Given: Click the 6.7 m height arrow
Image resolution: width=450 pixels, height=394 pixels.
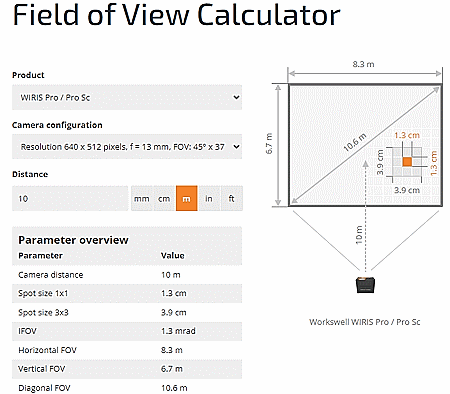Looking at the screenshot, I should (278, 145).
